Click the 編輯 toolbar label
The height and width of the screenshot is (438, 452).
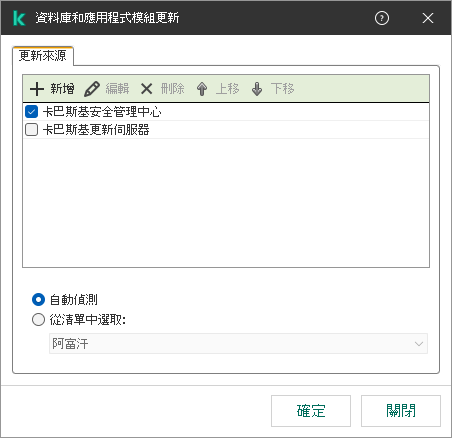click(117, 89)
